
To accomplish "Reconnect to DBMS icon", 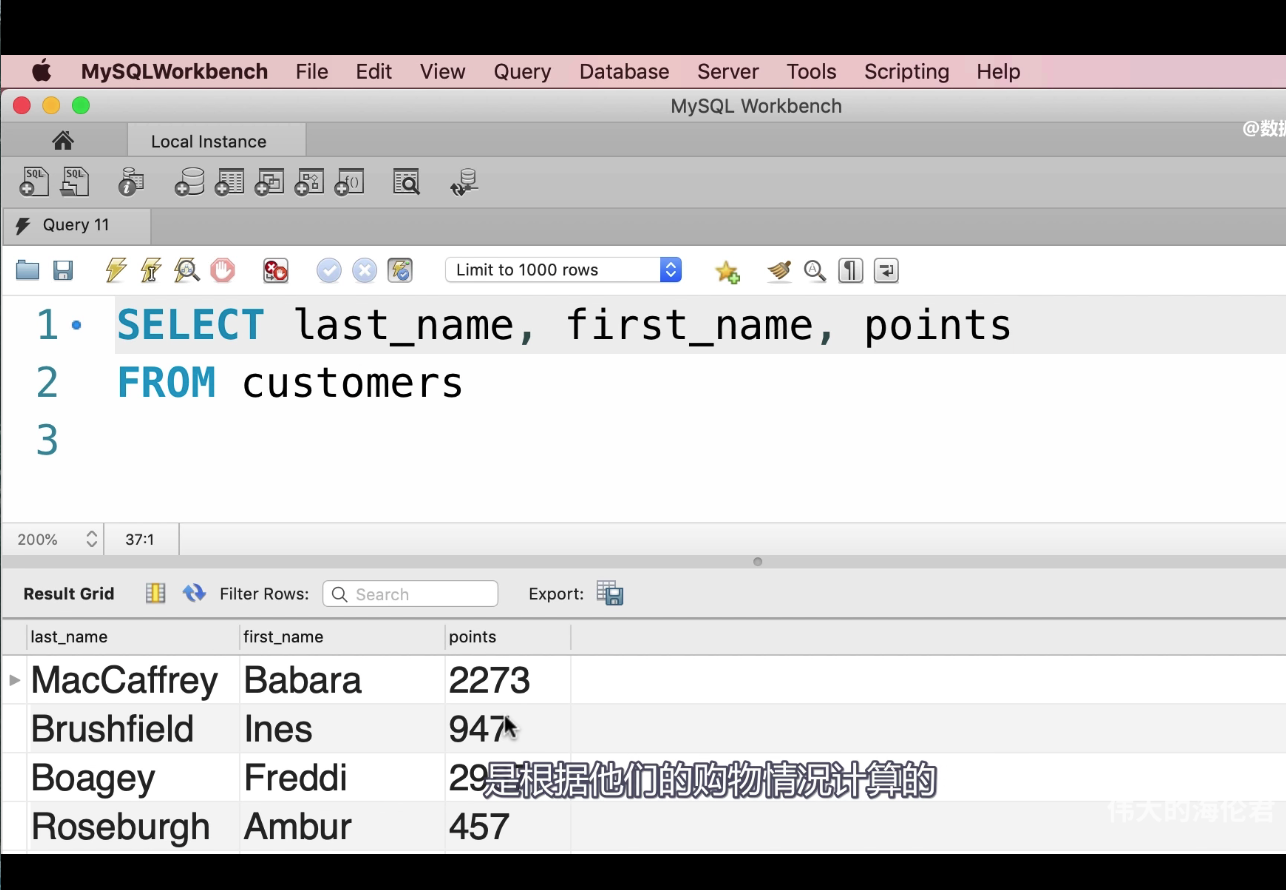I will [464, 182].
